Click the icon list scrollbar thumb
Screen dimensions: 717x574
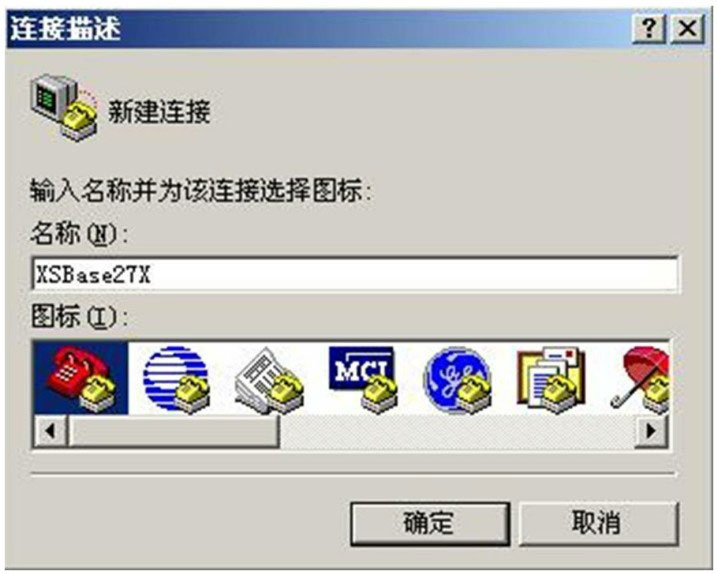point(173,431)
